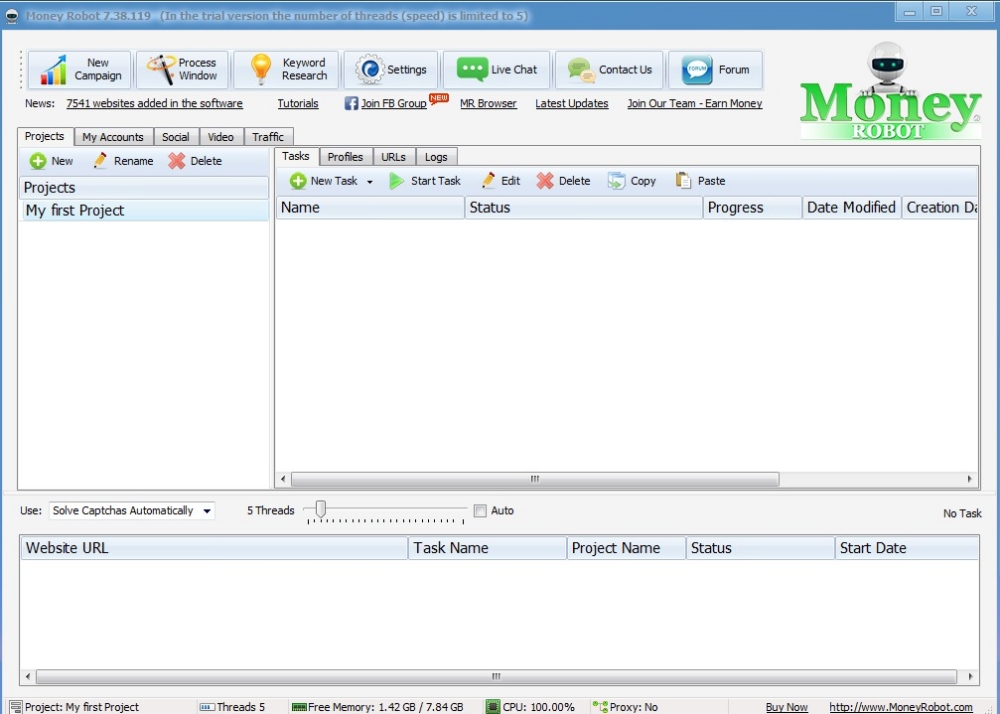
Task: Open the Latest Updates link
Action: point(571,103)
